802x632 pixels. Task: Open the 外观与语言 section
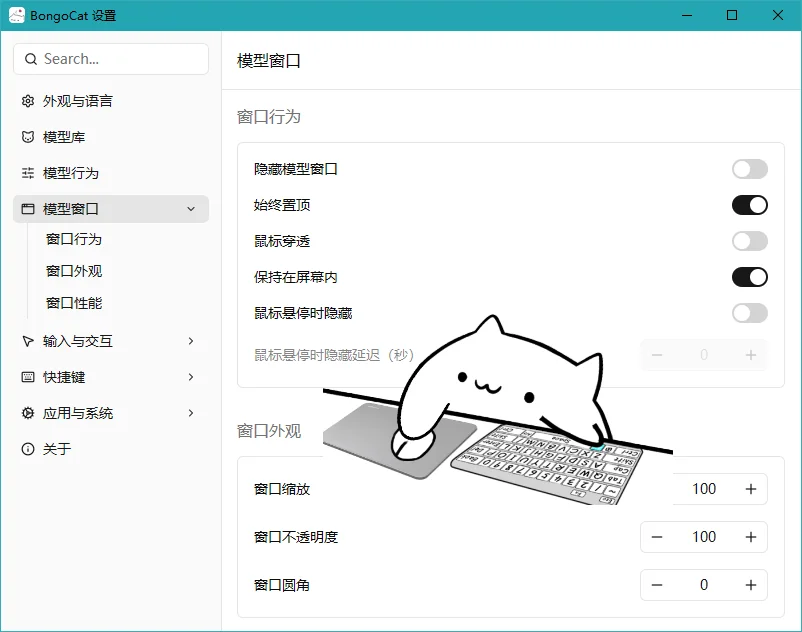(111, 101)
